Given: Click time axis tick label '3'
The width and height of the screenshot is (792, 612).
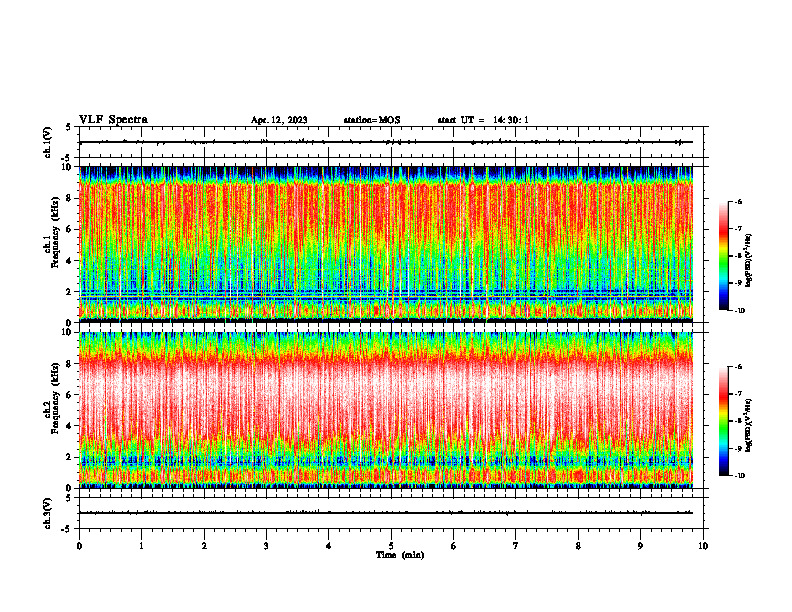Looking at the screenshot, I should (266, 546).
